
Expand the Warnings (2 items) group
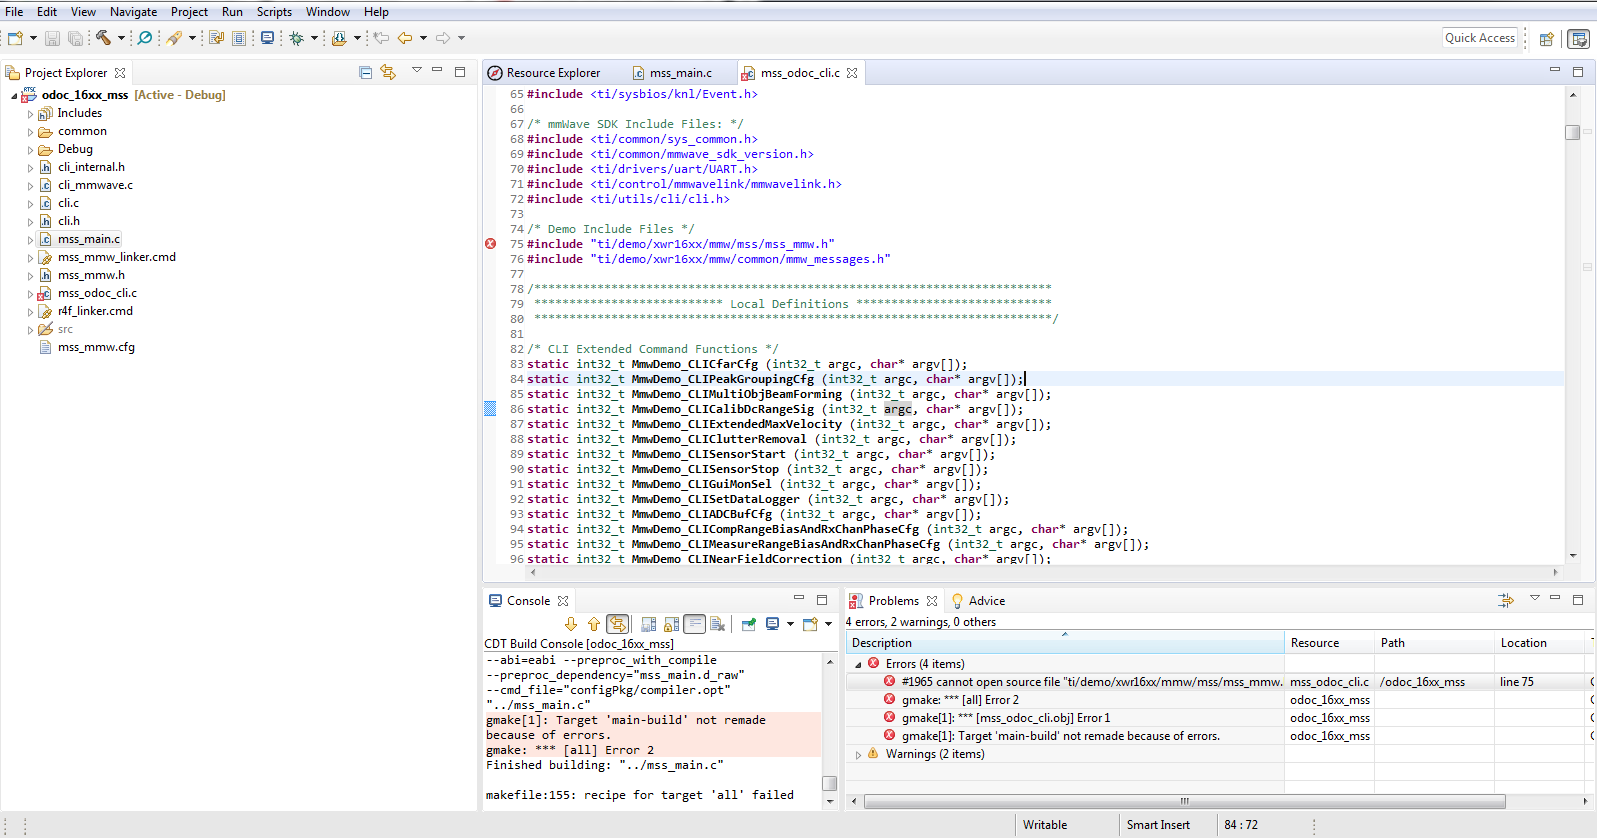[858, 755]
